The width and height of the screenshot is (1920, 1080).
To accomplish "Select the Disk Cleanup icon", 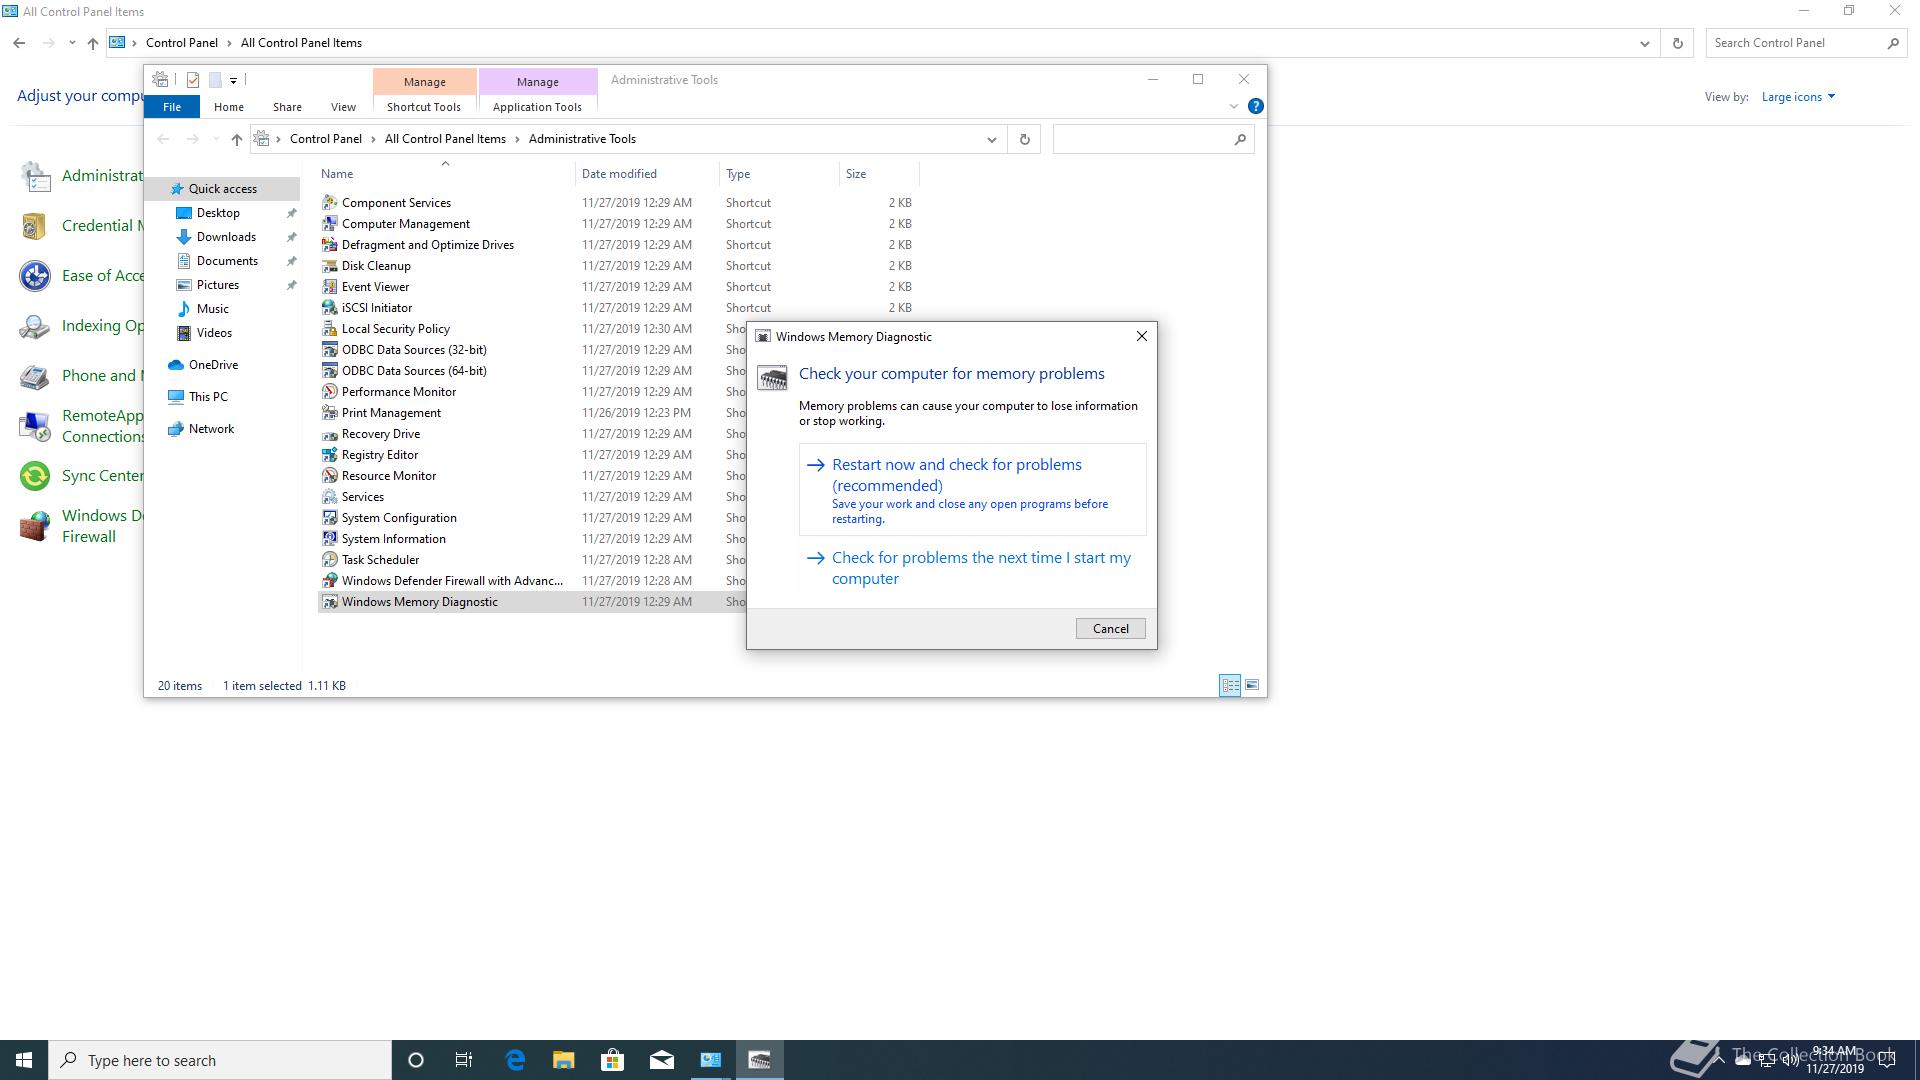I will pyautogui.click(x=329, y=265).
